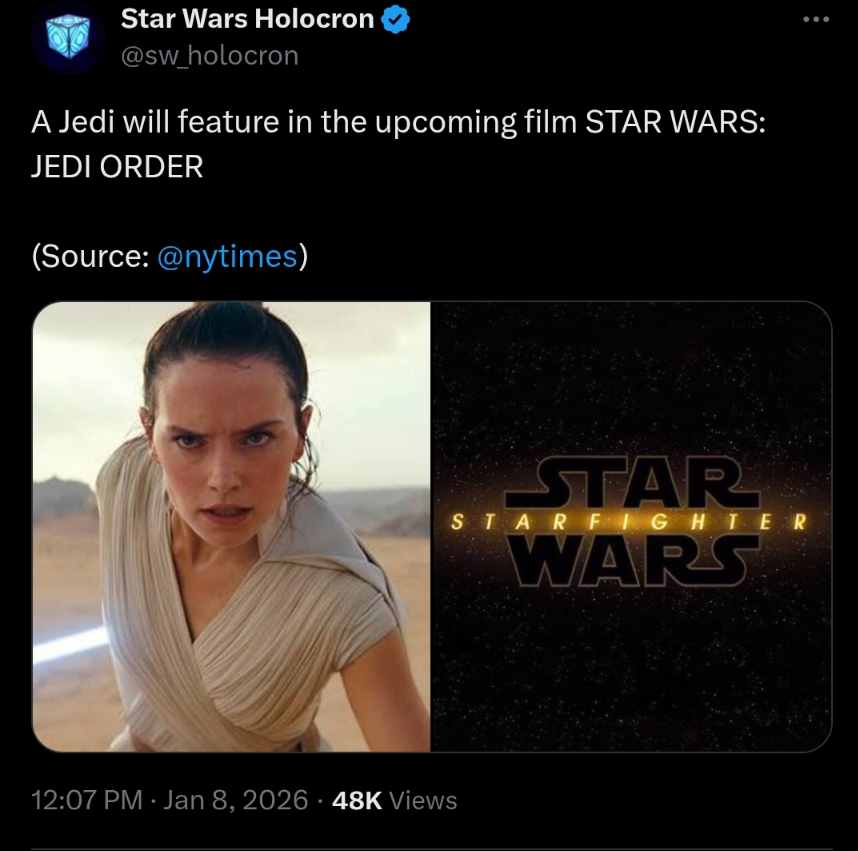
Task: Click the 12:07 PM timestamp
Action: (x=87, y=800)
